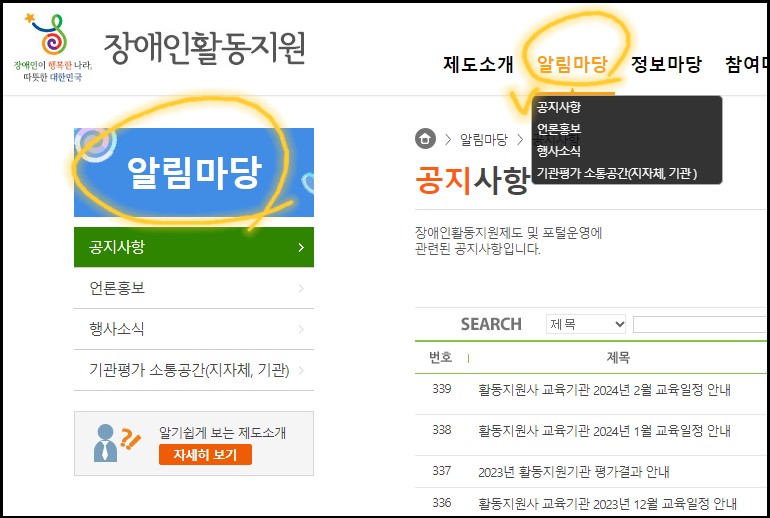Click the colorful swirl site logo
The height and width of the screenshot is (518, 770).
pos(53,48)
